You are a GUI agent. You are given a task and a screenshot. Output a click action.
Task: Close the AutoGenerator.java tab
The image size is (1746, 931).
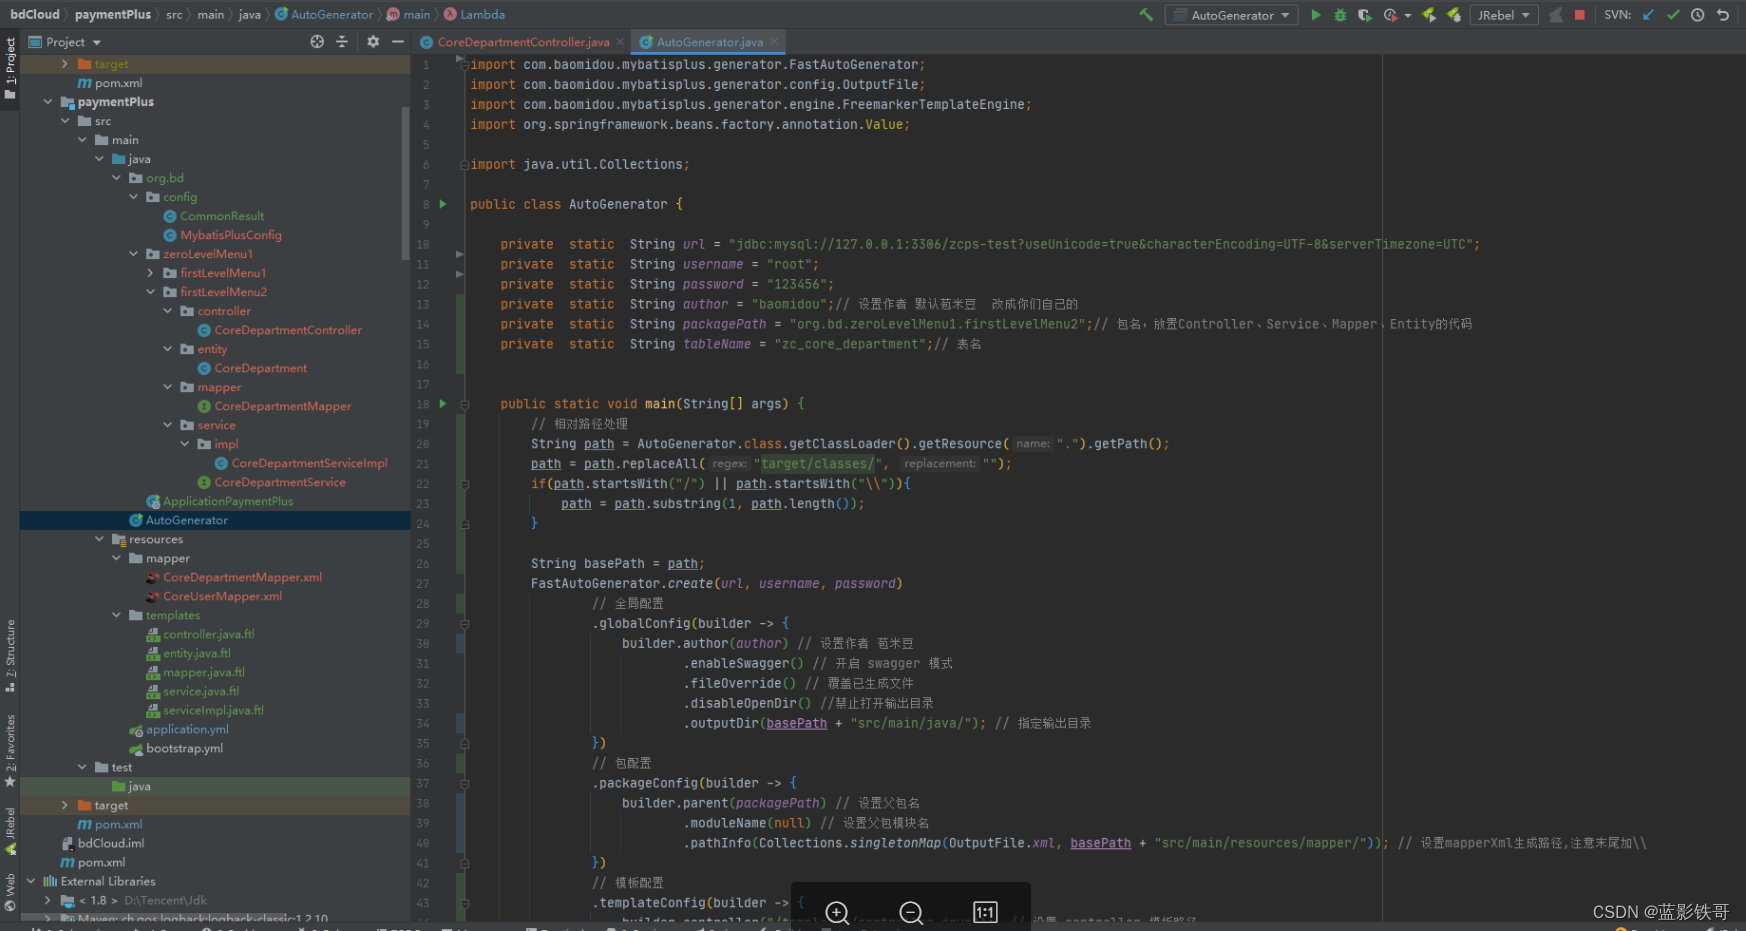click(x=774, y=42)
